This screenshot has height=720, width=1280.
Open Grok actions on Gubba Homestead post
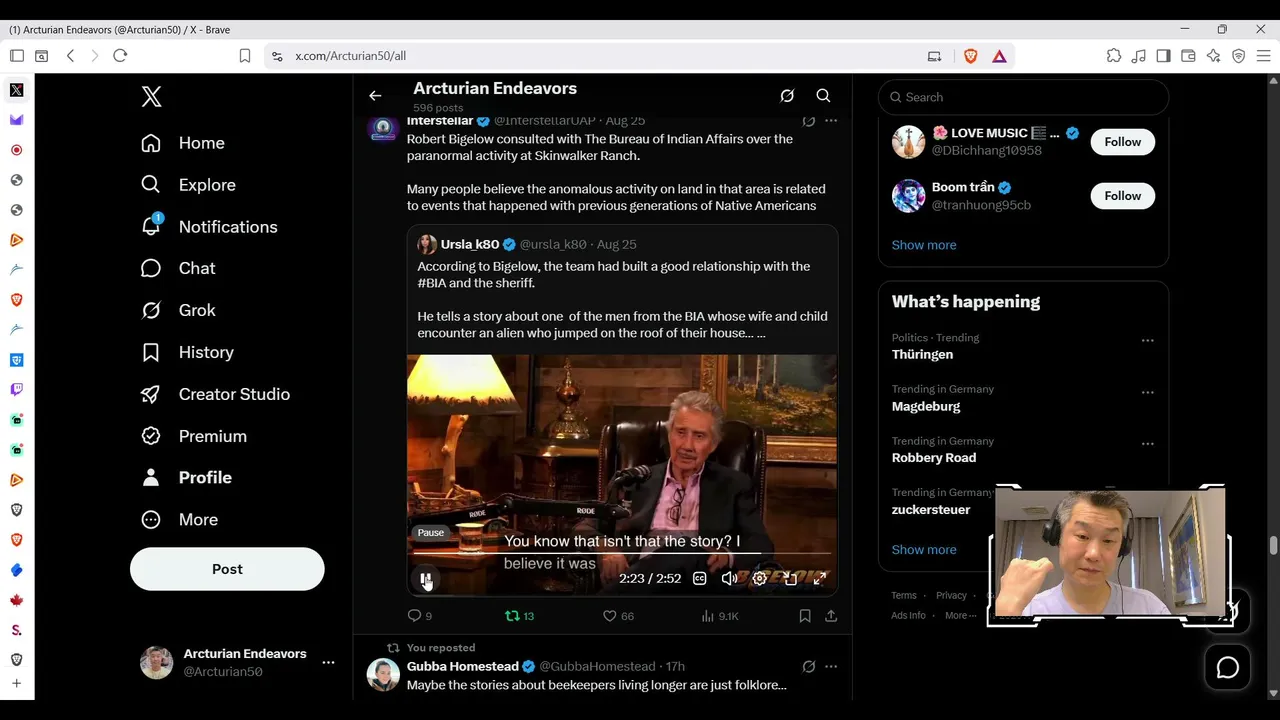tap(809, 666)
